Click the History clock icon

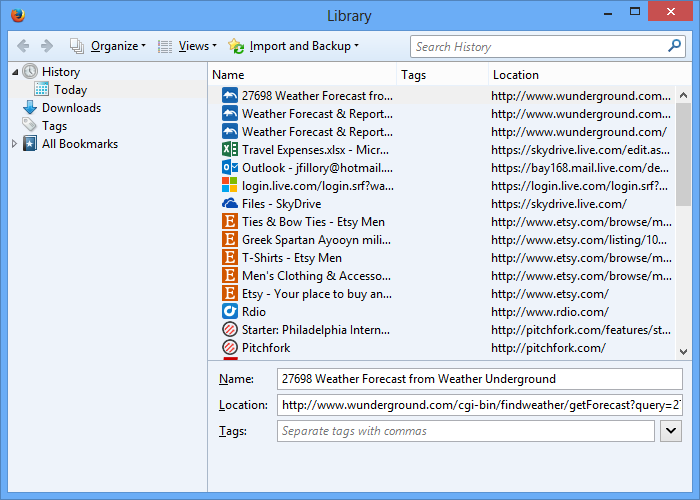tap(30, 71)
